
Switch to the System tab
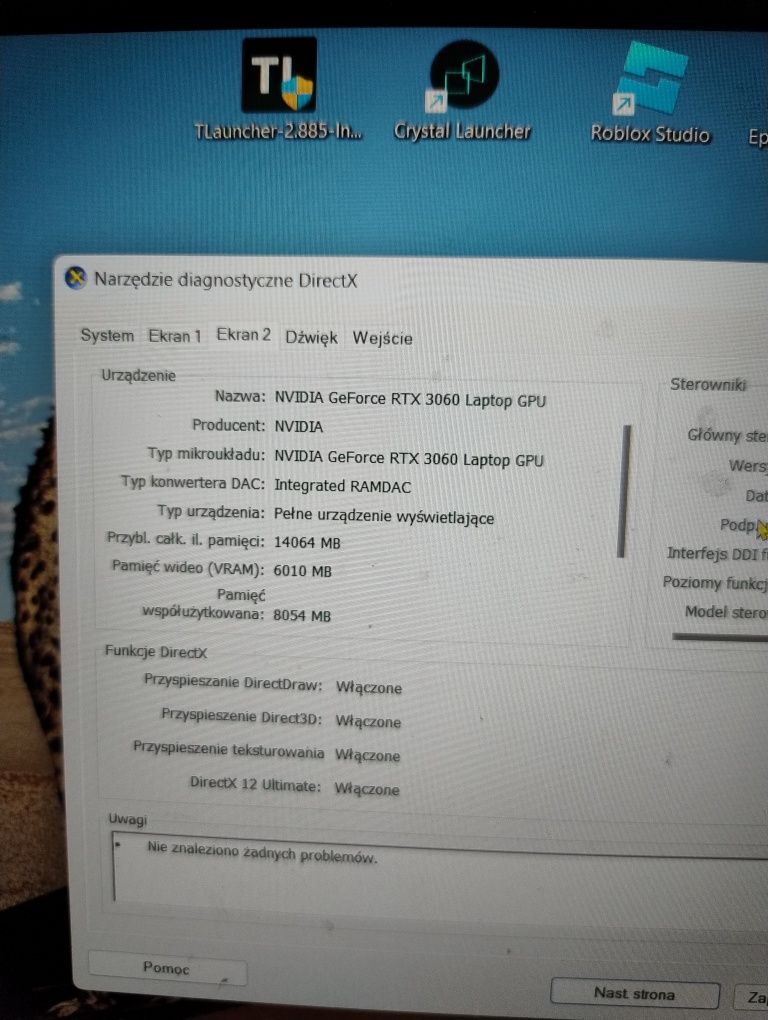coord(107,336)
